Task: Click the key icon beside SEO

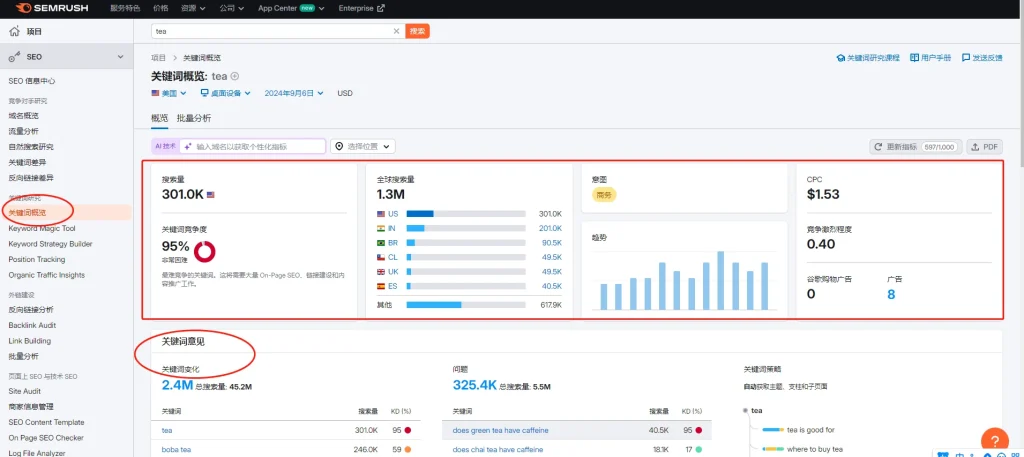Action: [x=14, y=57]
